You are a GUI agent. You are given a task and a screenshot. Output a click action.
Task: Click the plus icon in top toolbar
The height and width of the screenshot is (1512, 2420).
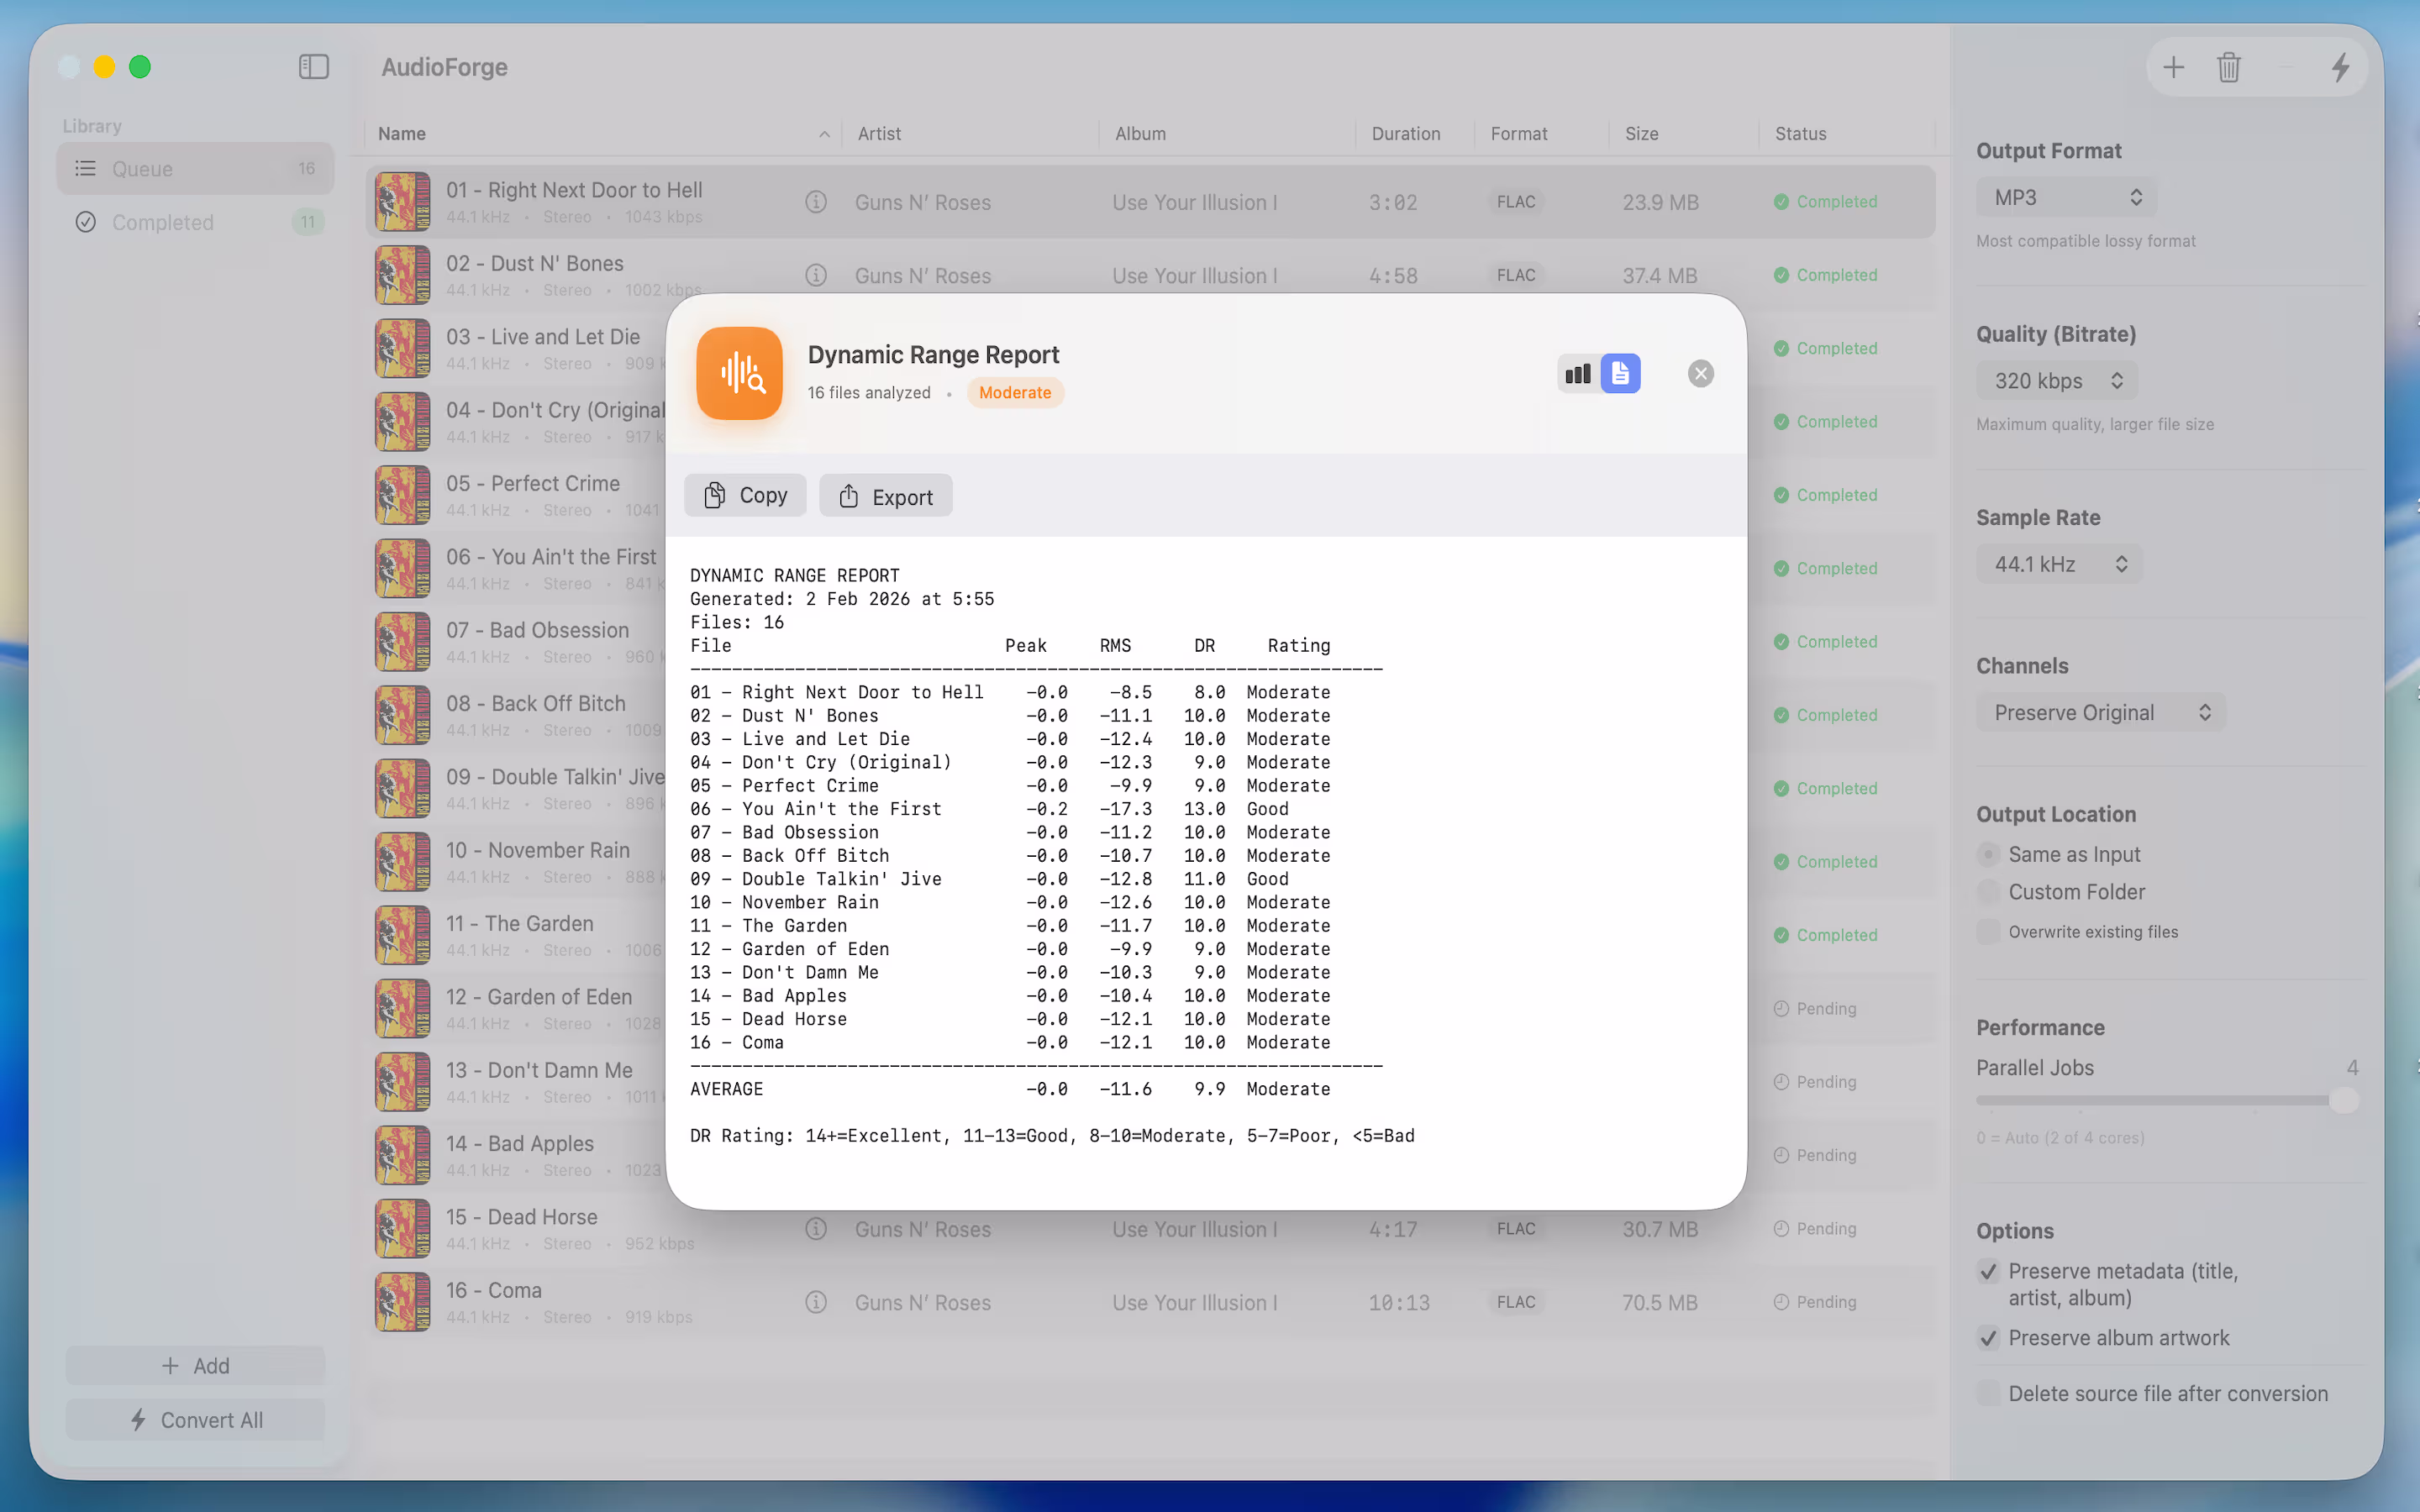pyautogui.click(x=2173, y=68)
